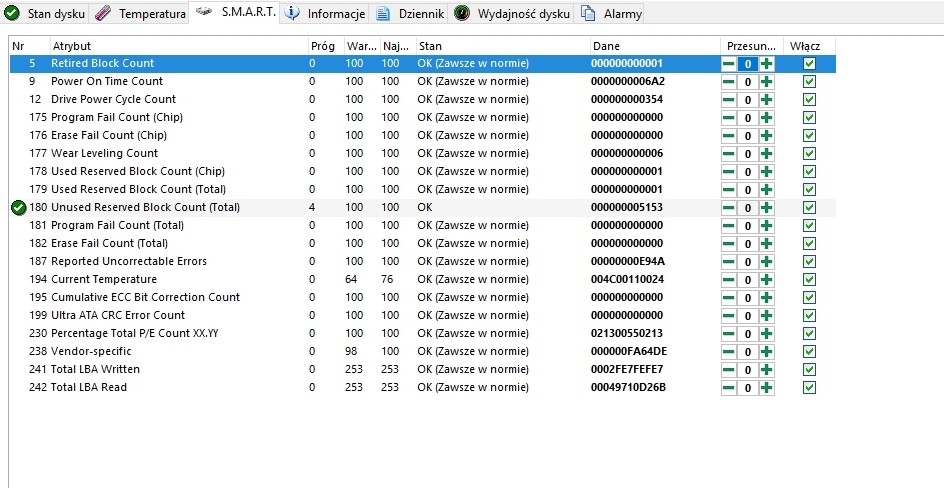Click offset value field for Total LBA Written

click(748, 370)
